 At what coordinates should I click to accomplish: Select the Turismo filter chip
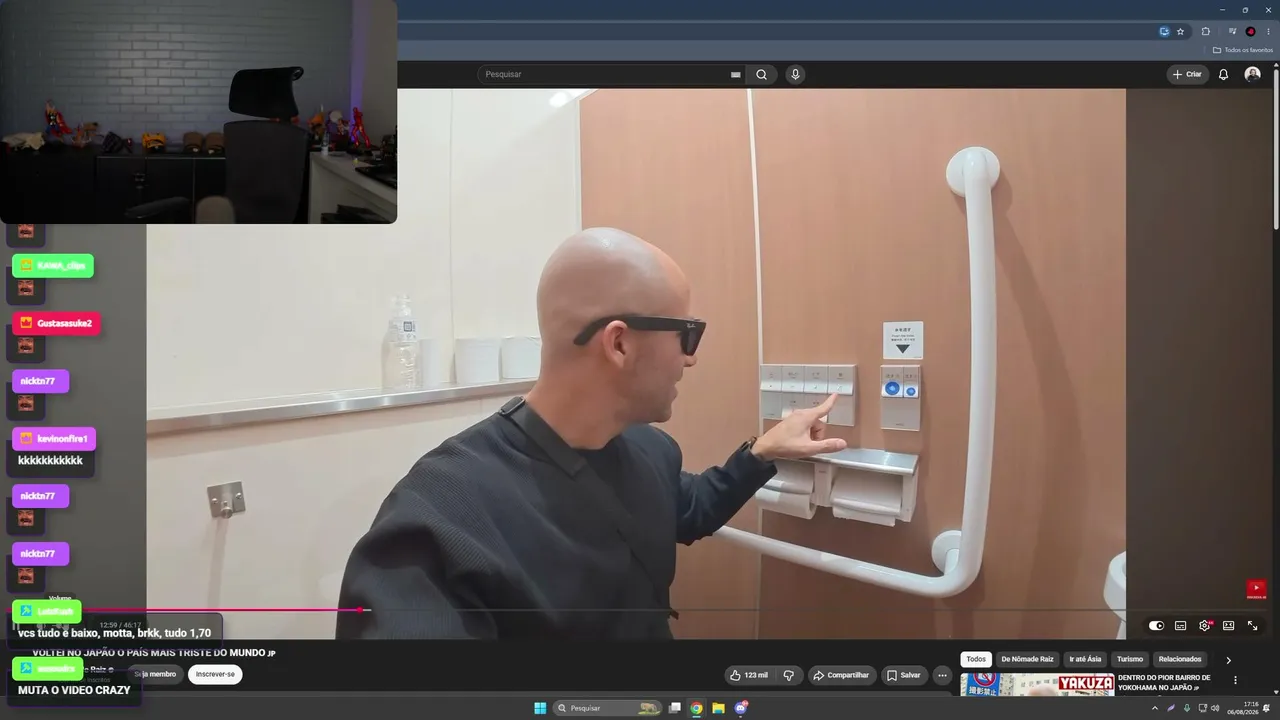(x=1130, y=659)
